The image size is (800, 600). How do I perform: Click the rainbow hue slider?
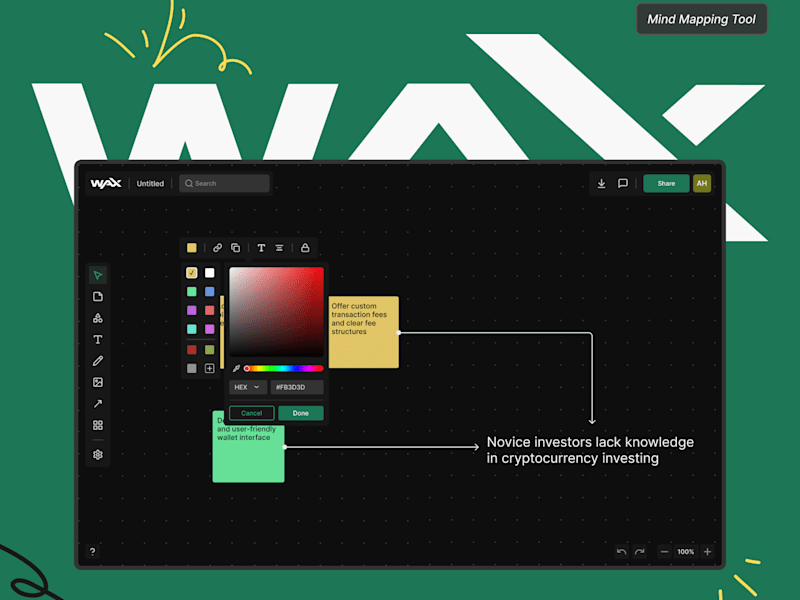click(284, 368)
